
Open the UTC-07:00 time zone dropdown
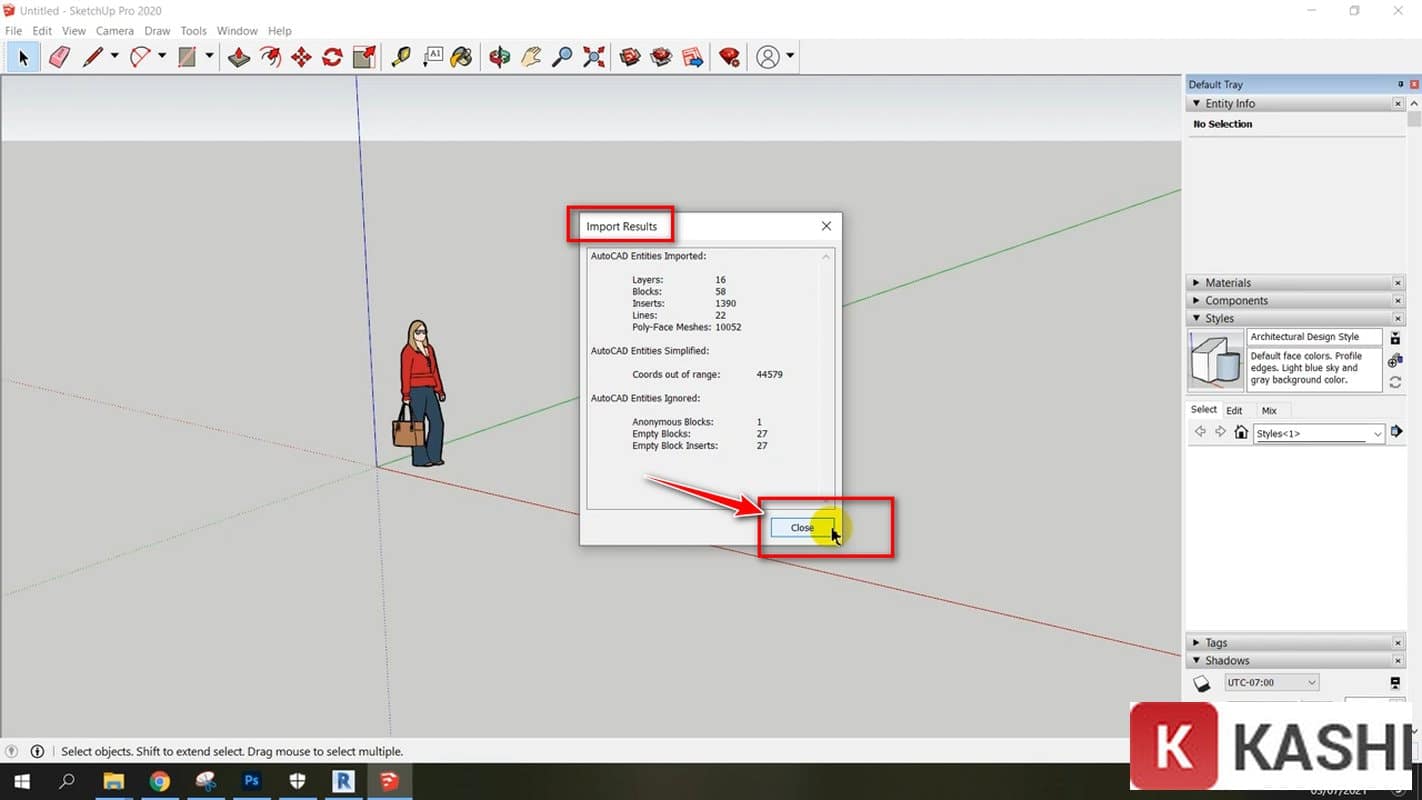[1271, 682]
